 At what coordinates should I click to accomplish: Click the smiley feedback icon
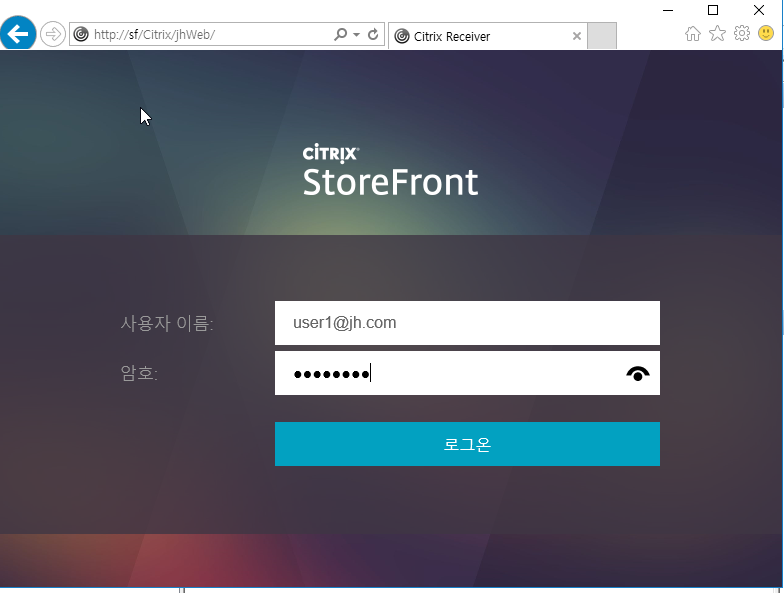point(766,34)
